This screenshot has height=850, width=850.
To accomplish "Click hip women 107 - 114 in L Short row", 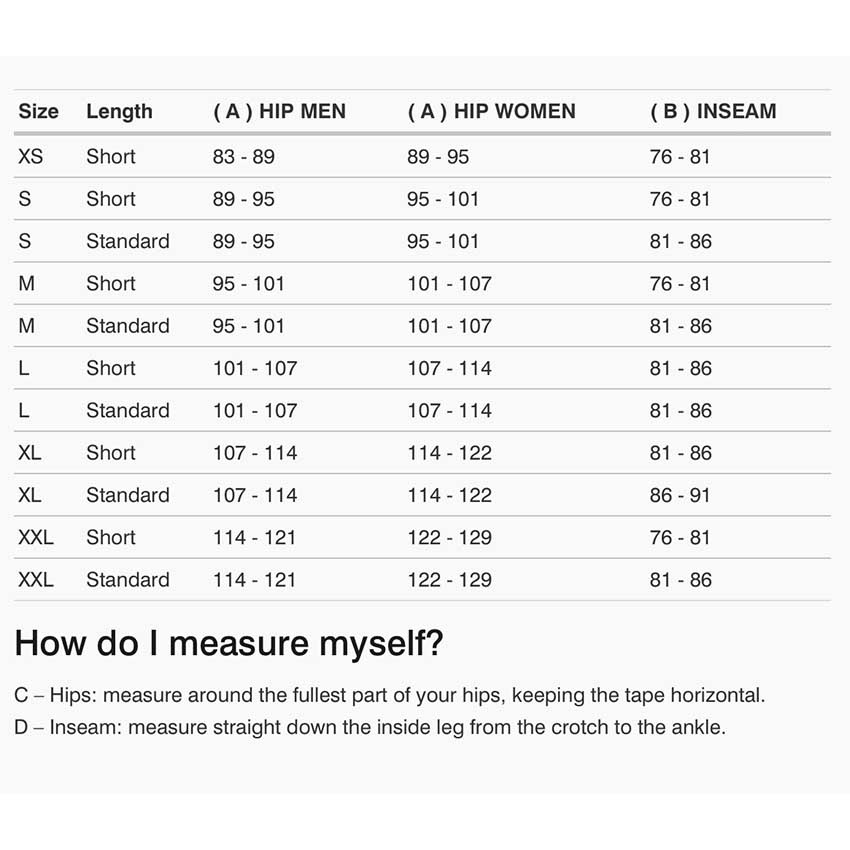I will coord(449,368).
